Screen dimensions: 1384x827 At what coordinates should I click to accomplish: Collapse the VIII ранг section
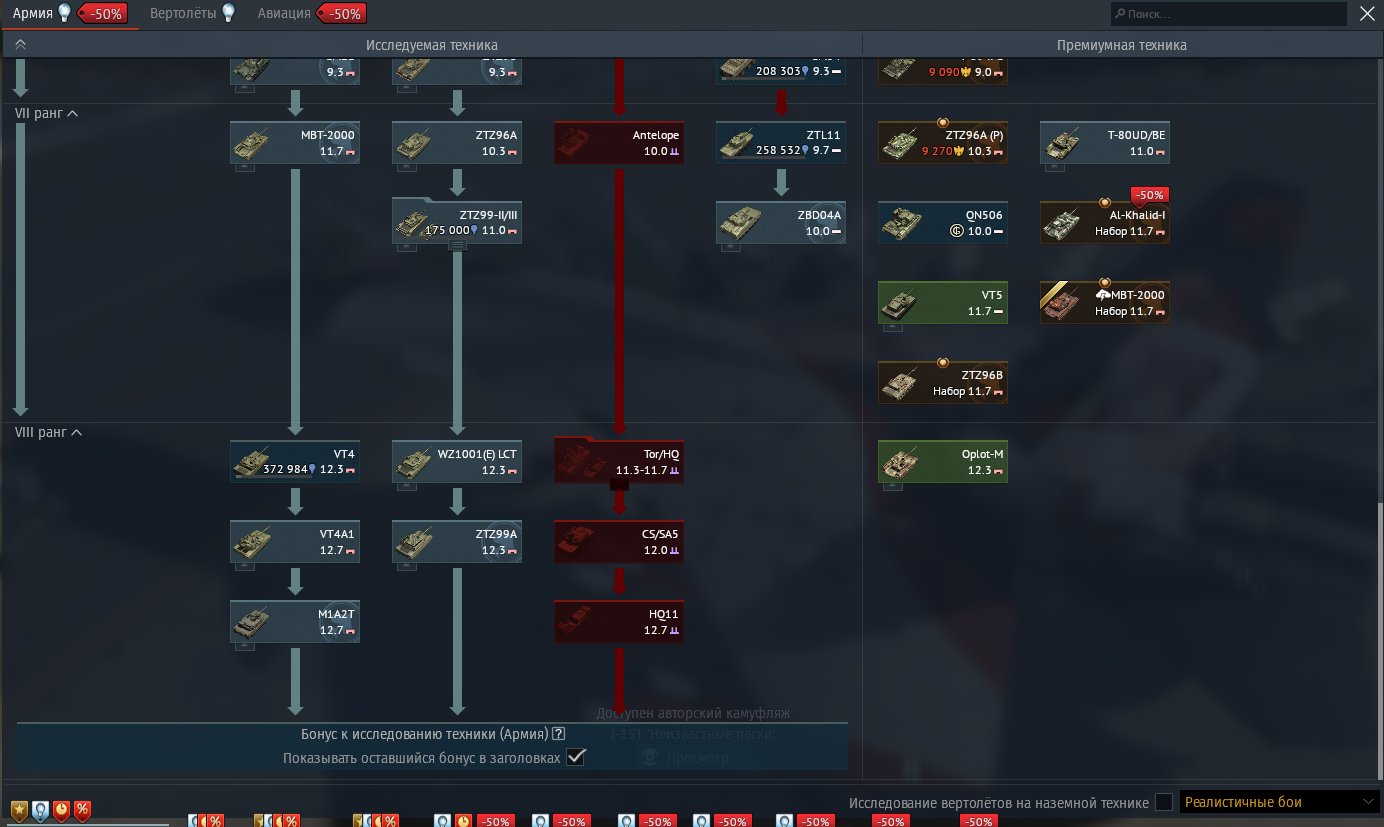[48, 432]
